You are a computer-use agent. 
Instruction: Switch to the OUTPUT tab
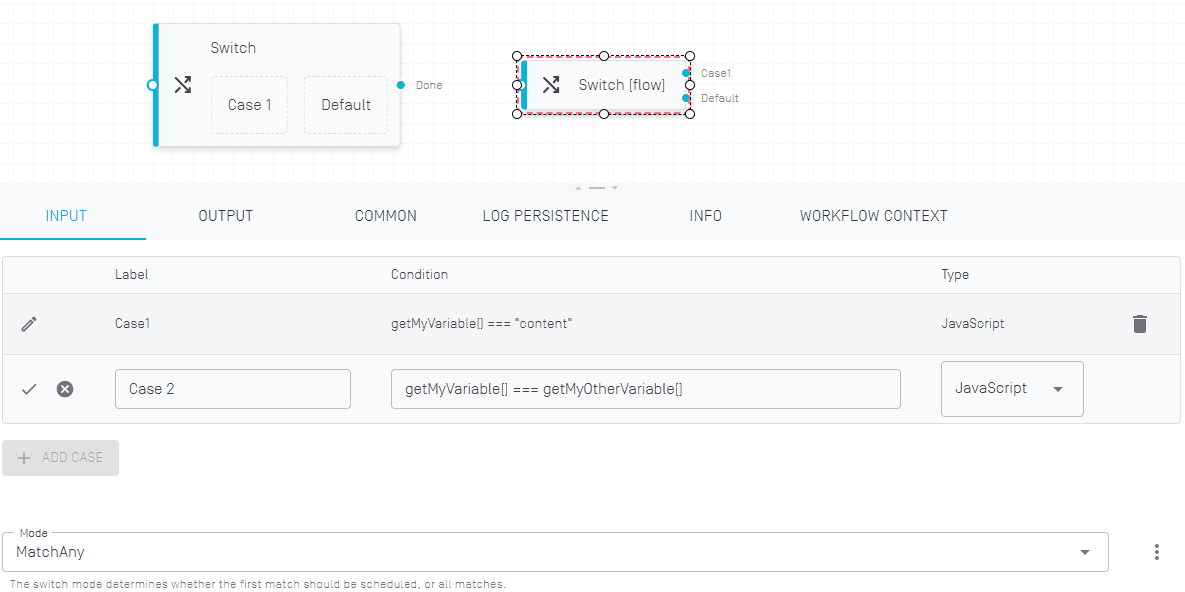coord(226,216)
